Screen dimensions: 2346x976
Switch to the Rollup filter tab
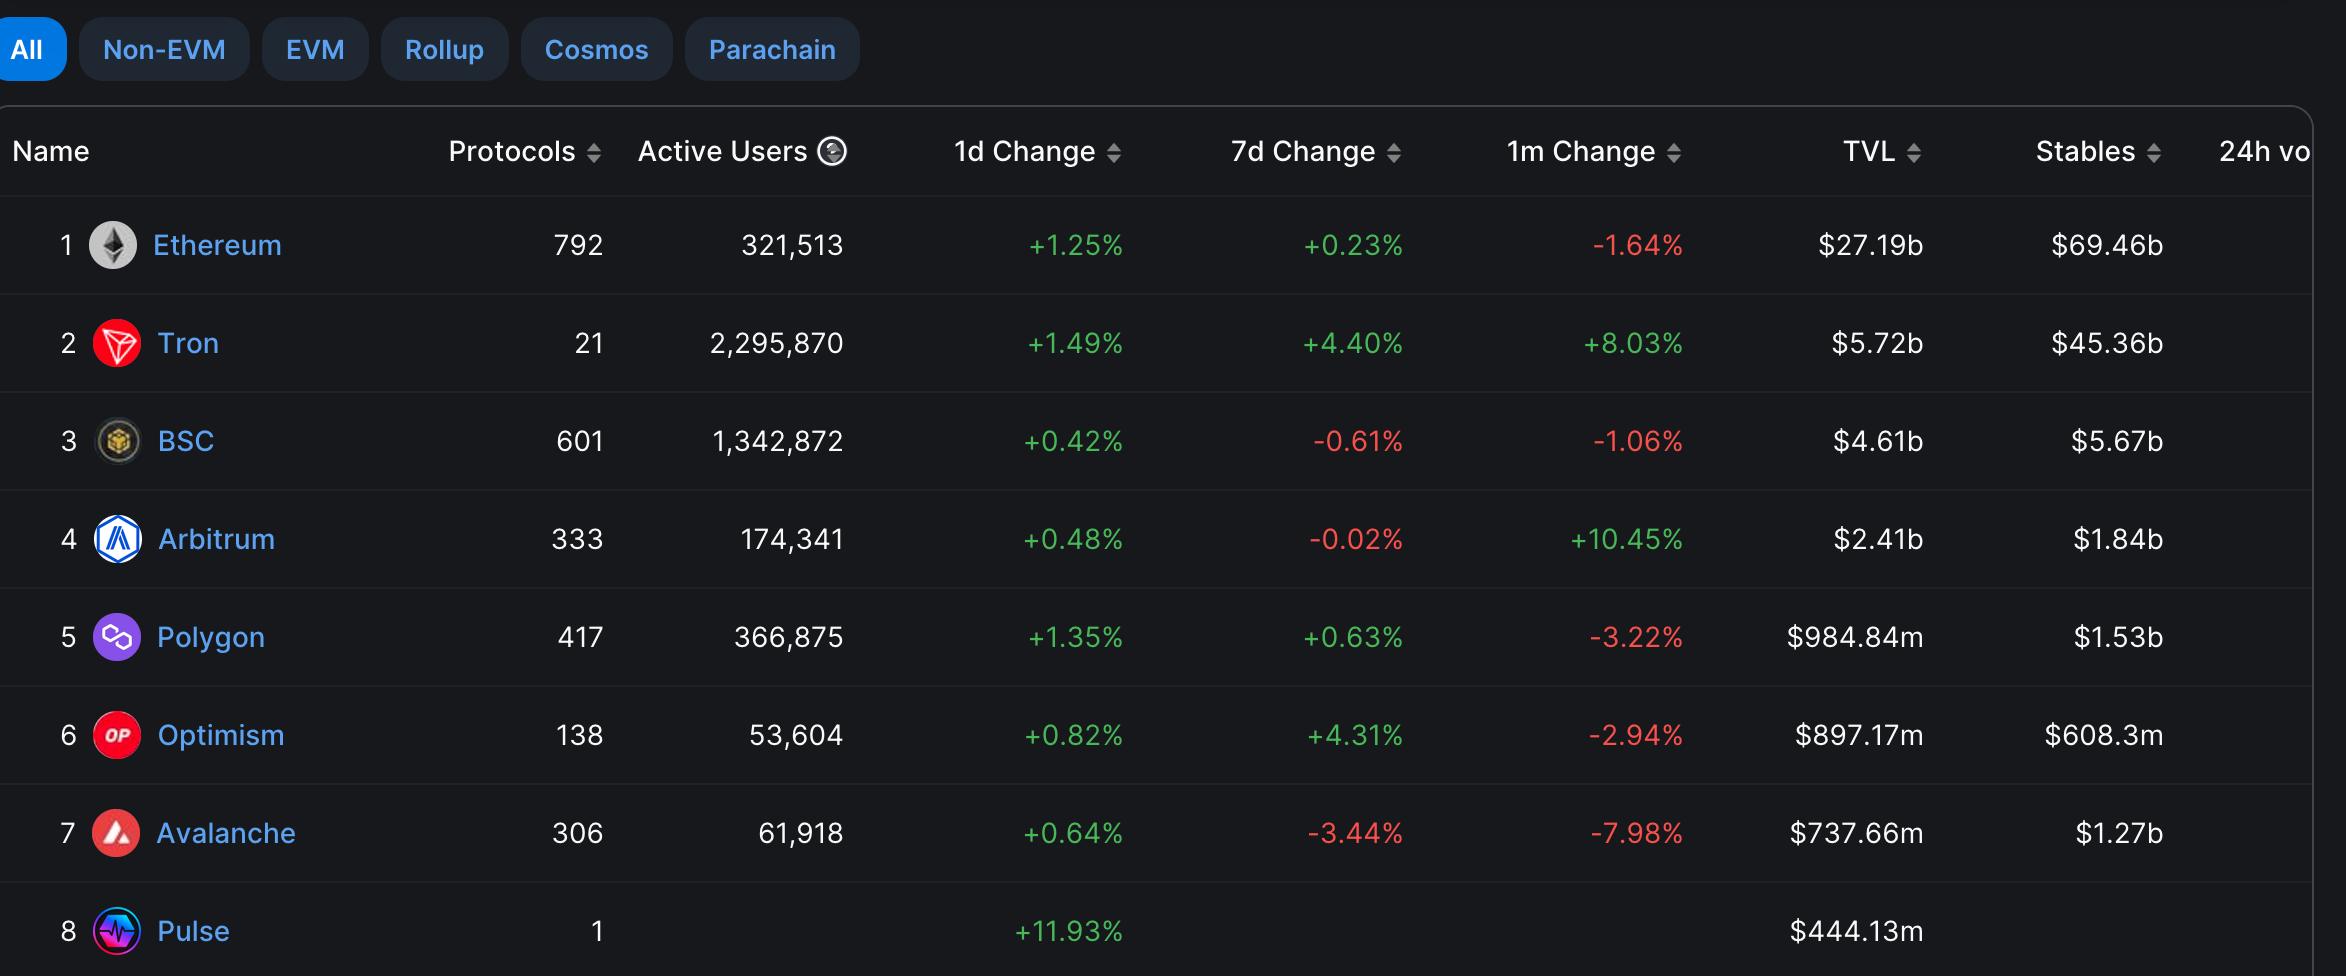(444, 49)
